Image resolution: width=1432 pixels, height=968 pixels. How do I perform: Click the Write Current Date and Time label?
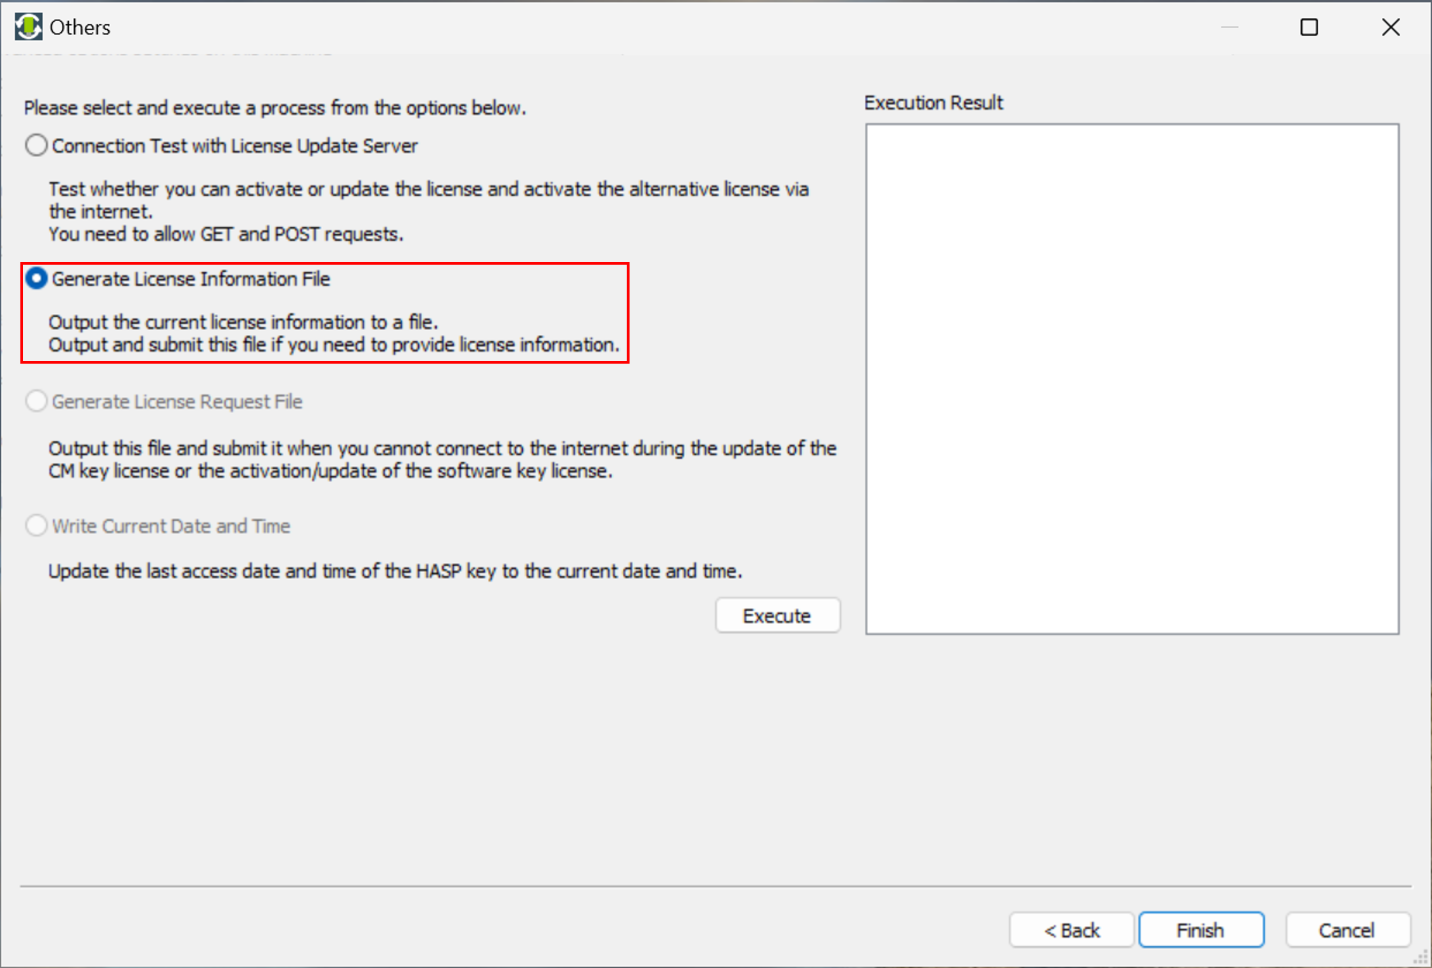171,526
